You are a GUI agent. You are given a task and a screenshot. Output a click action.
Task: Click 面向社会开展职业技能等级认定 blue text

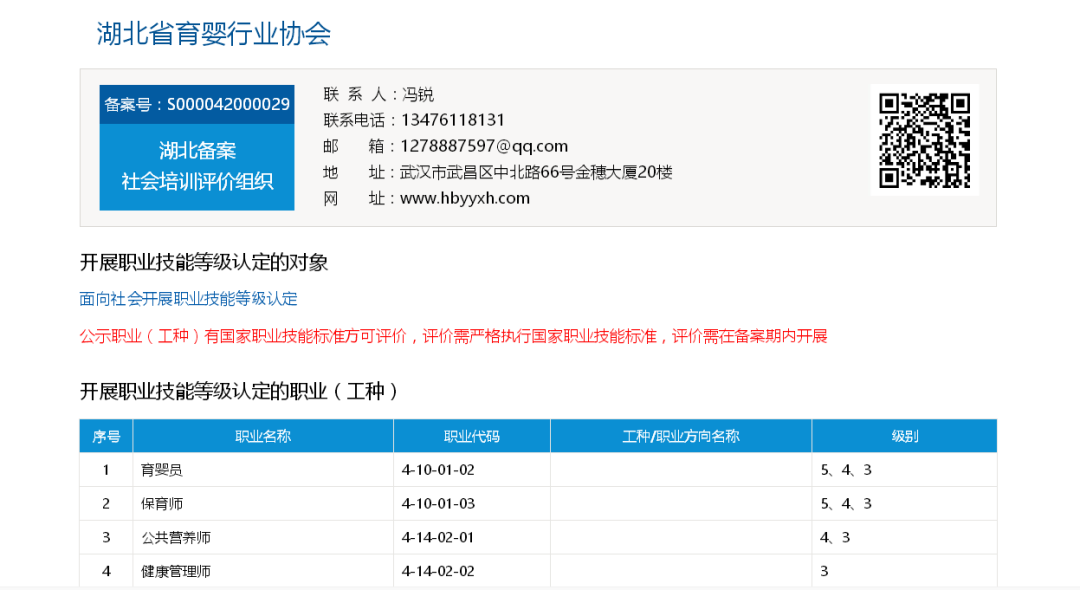coord(189,299)
